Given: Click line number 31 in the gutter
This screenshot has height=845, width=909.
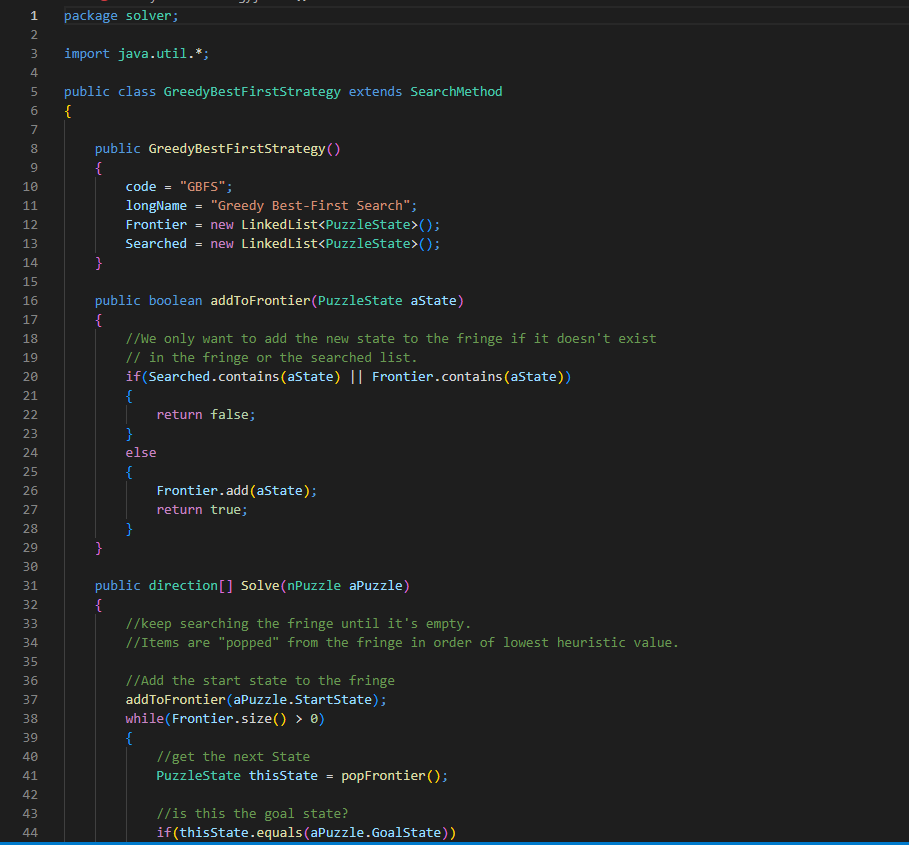Looking at the screenshot, I should [x=30, y=585].
